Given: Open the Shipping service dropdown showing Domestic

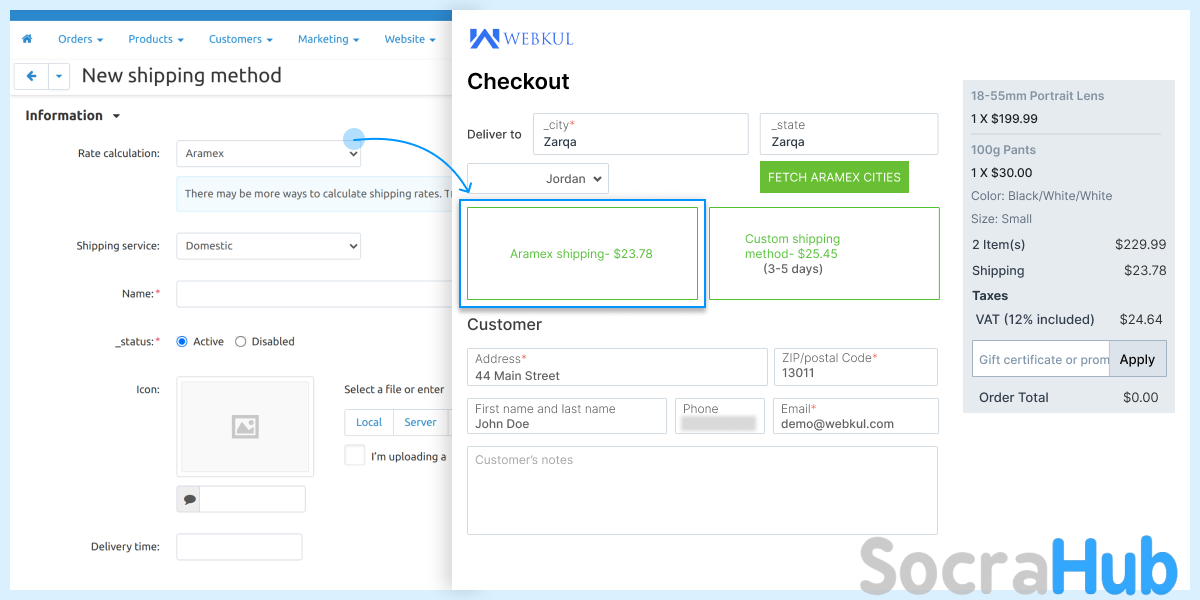Looking at the screenshot, I should (268, 246).
